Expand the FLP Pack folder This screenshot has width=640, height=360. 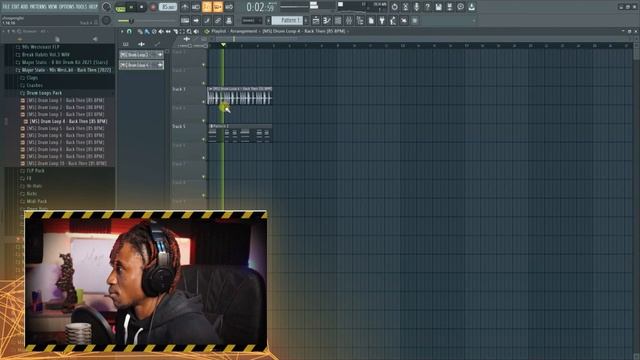pyautogui.click(x=36, y=171)
